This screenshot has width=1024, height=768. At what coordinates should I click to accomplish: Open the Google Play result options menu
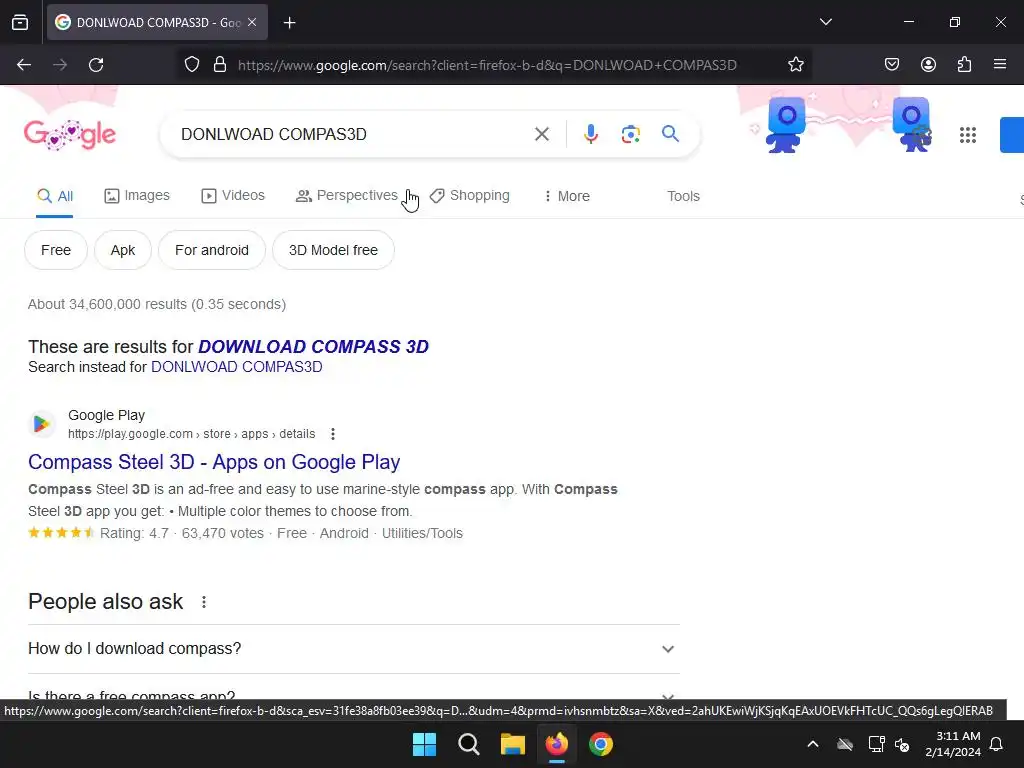click(332, 434)
